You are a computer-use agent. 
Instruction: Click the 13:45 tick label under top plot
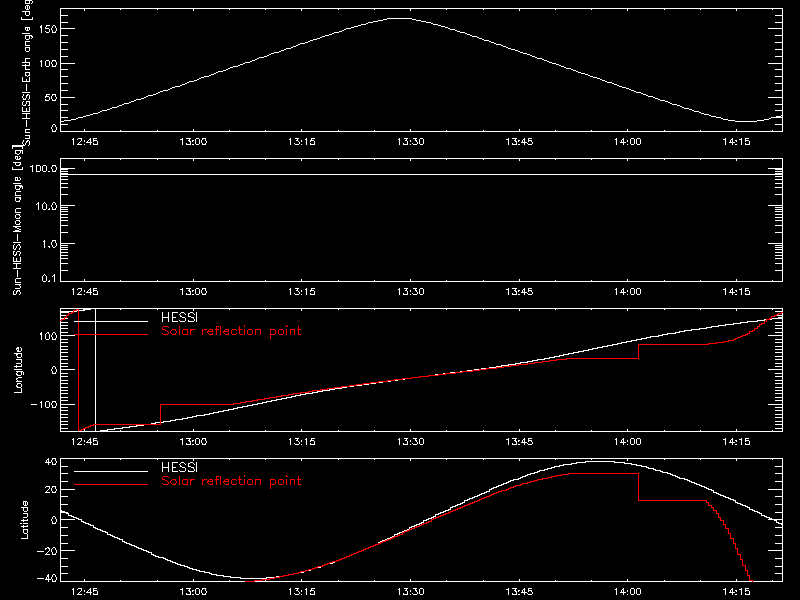[x=519, y=142]
